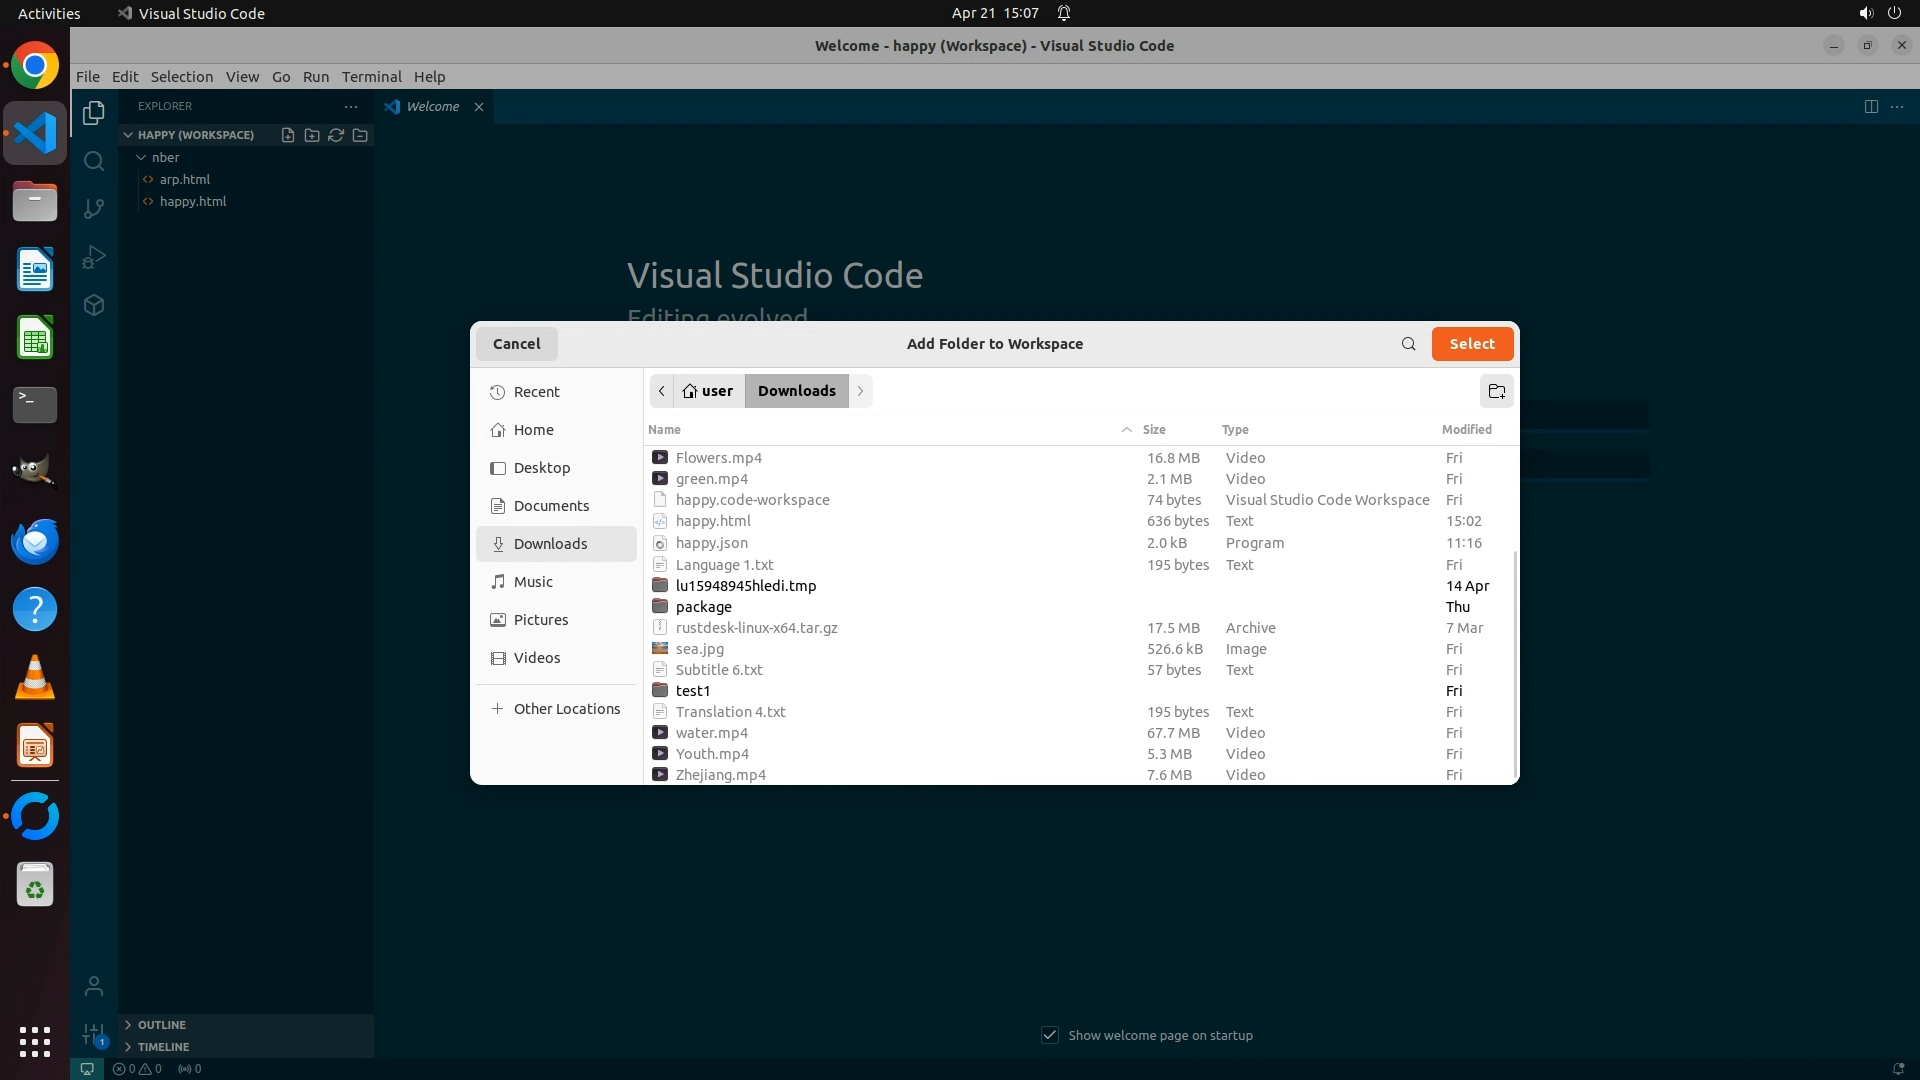Open the Extensions view icon
The image size is (1920, 1080).
94,305
